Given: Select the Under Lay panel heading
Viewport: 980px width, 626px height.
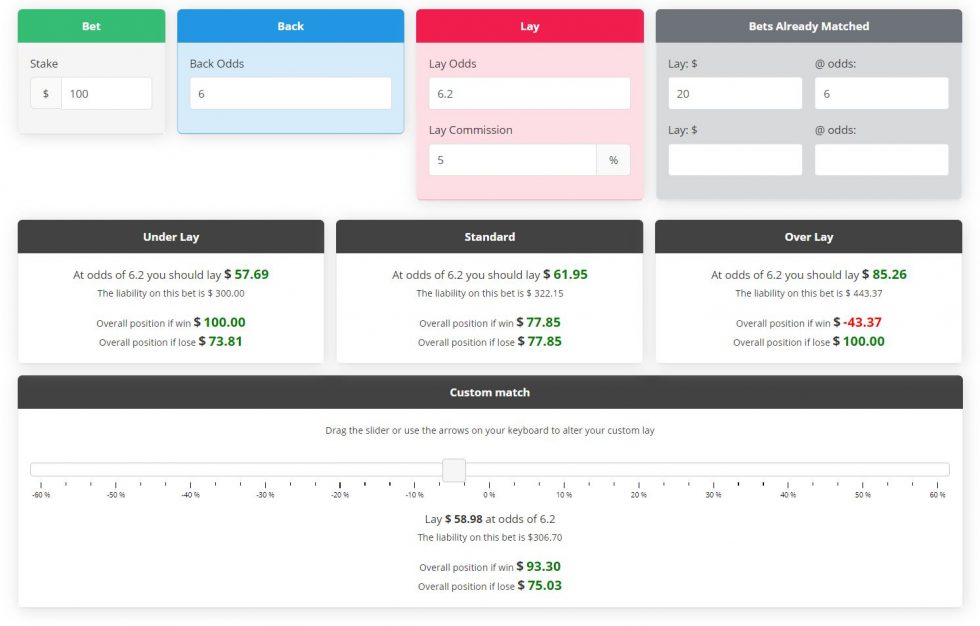Looking at the screenshot, I should tap(171, 237).
